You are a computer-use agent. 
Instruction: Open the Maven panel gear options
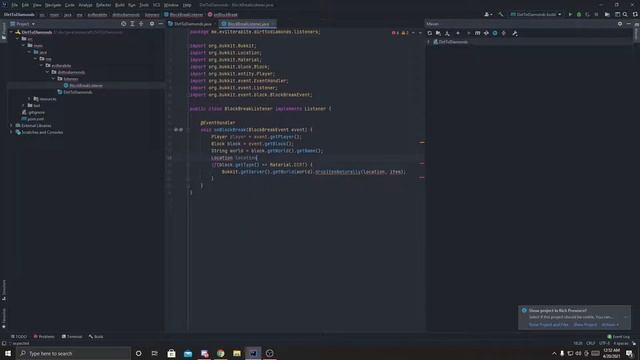point(620,24)
